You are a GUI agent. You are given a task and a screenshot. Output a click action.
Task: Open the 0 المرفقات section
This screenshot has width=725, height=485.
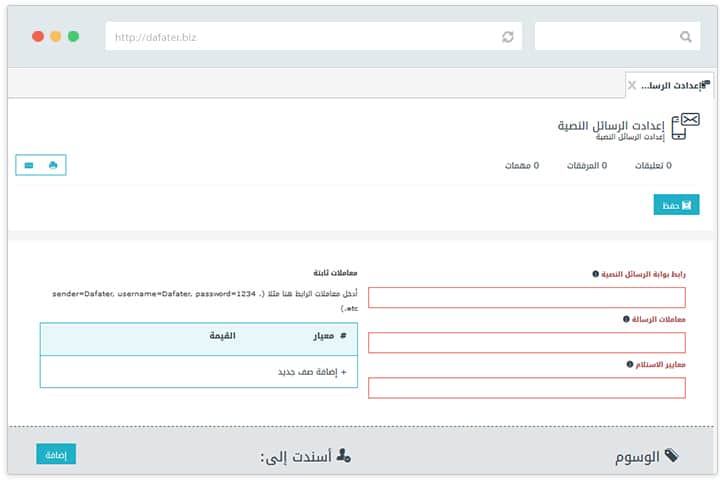pyautogui.click(x=587, y=166)
